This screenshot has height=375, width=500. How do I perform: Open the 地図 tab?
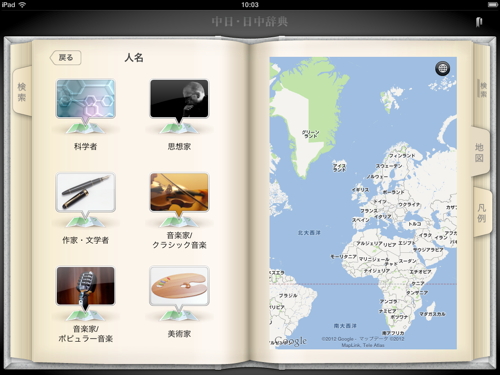(480, 152)
